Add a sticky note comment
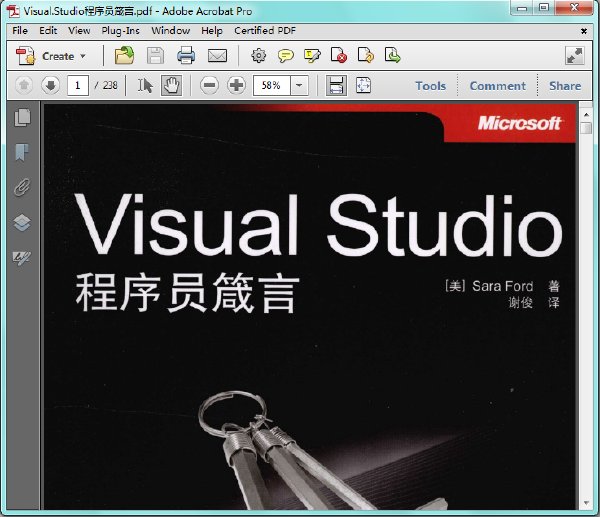Screen dimensions: 600x517 [286, 56]
